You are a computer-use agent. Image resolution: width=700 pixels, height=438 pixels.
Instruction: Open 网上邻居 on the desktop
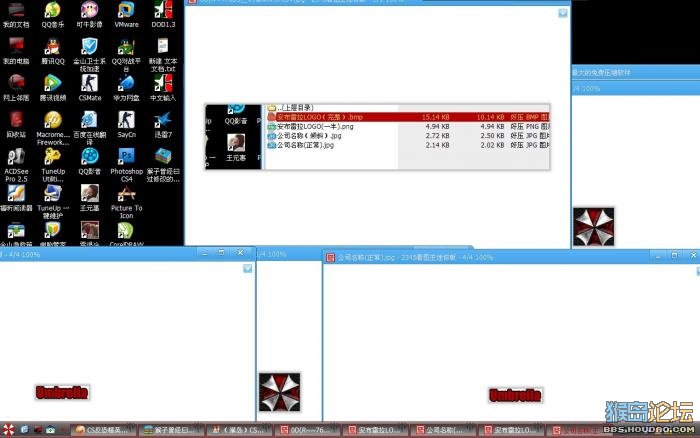coord(16,88)
